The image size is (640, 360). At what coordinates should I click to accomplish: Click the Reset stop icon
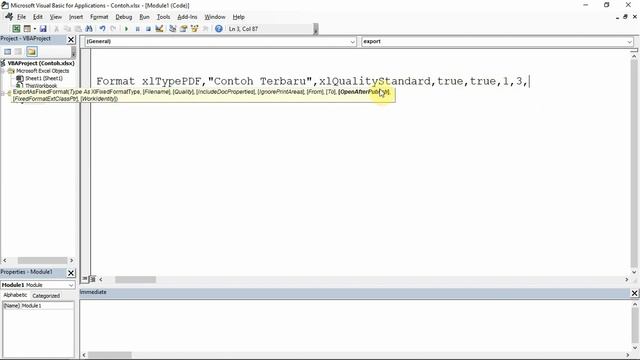pyautogui.click(x=148, y=29)
